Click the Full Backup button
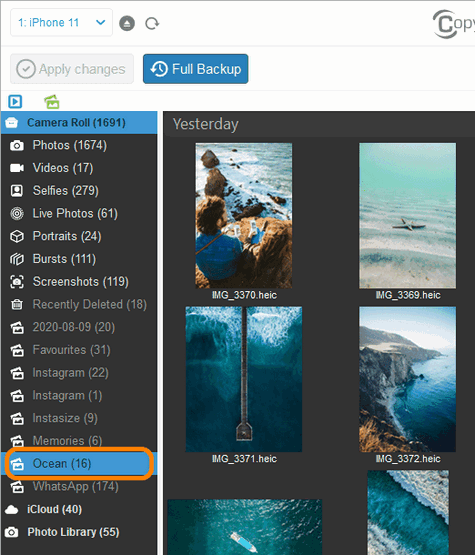The width and height of the screenshot is (475, 555). [195, 69]
